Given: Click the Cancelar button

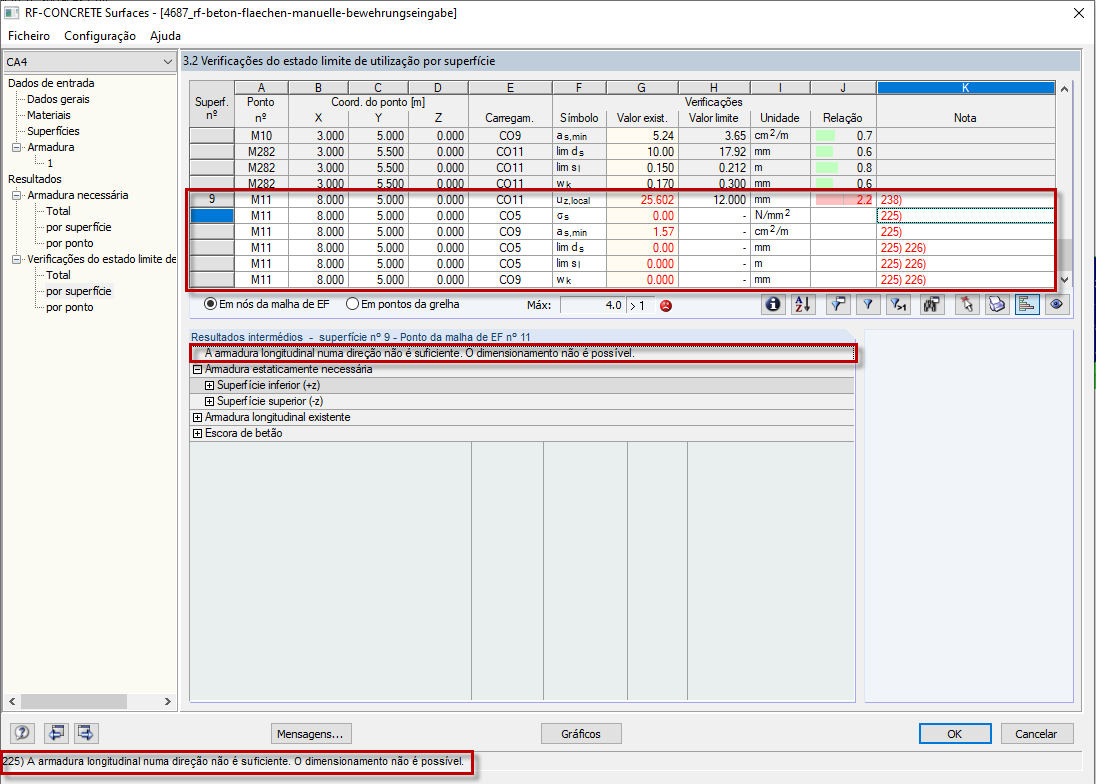Looking at the screenshot, I should 1036,734.
